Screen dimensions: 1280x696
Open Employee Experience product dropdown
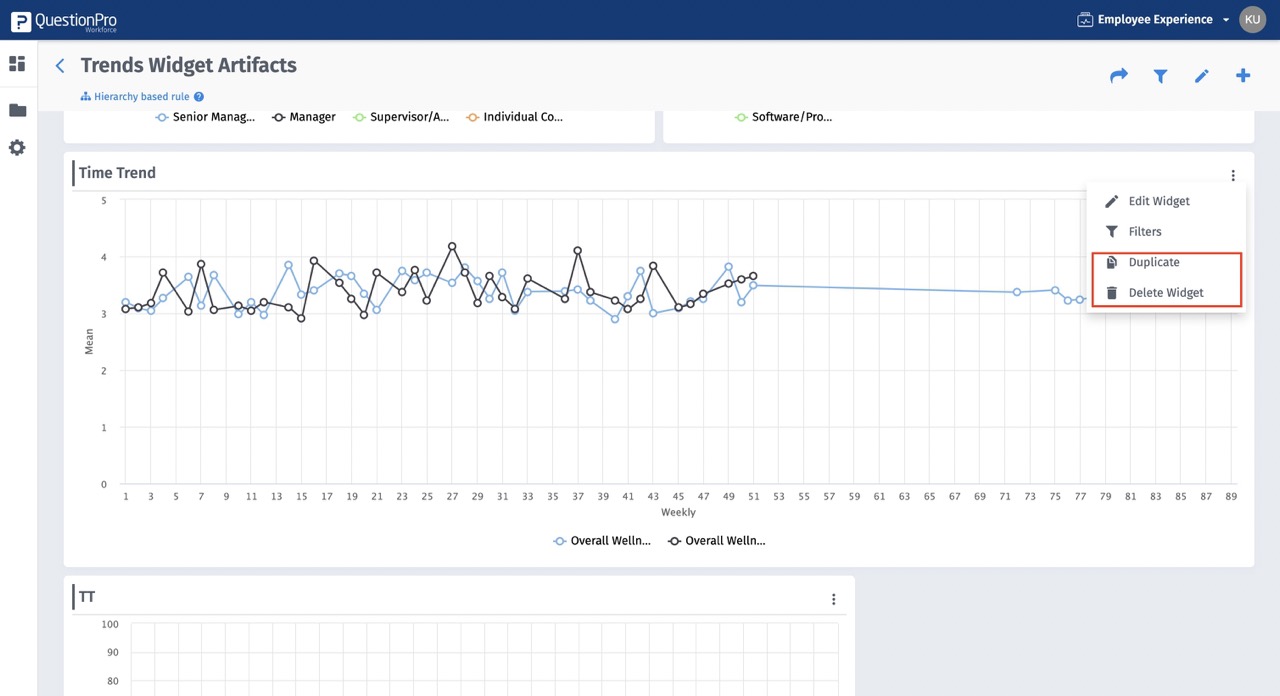click(x=1154, y=20)
